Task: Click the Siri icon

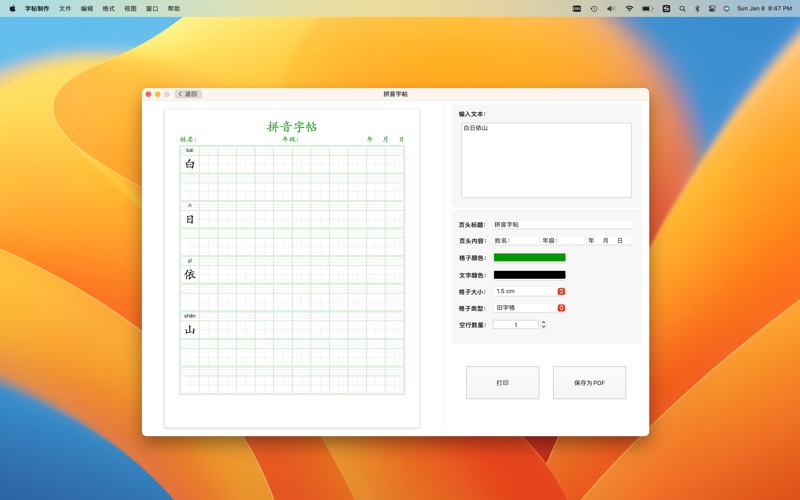Action: tap(727, 8)
